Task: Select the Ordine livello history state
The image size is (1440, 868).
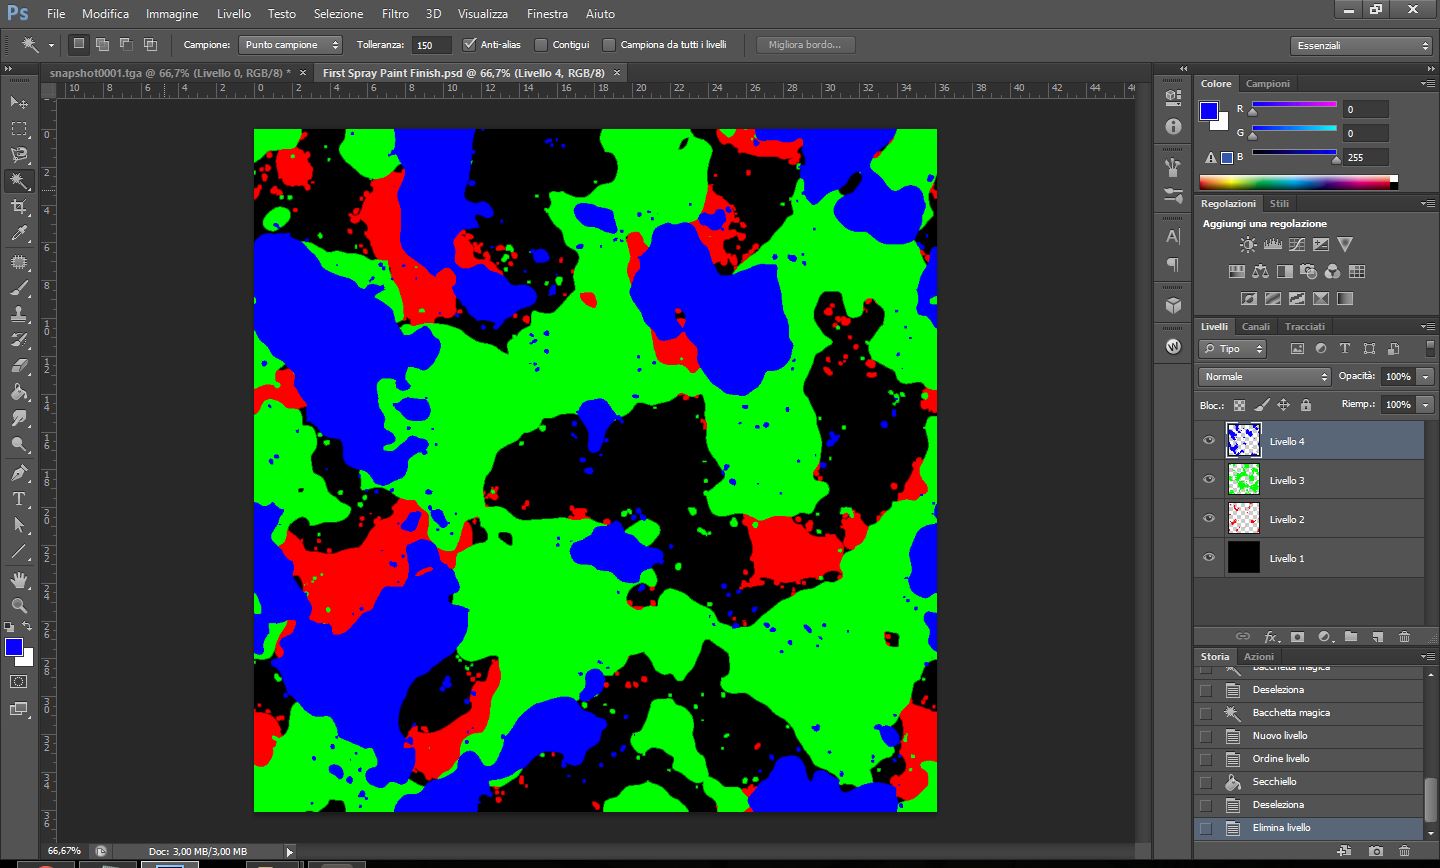Action: 1309,759
